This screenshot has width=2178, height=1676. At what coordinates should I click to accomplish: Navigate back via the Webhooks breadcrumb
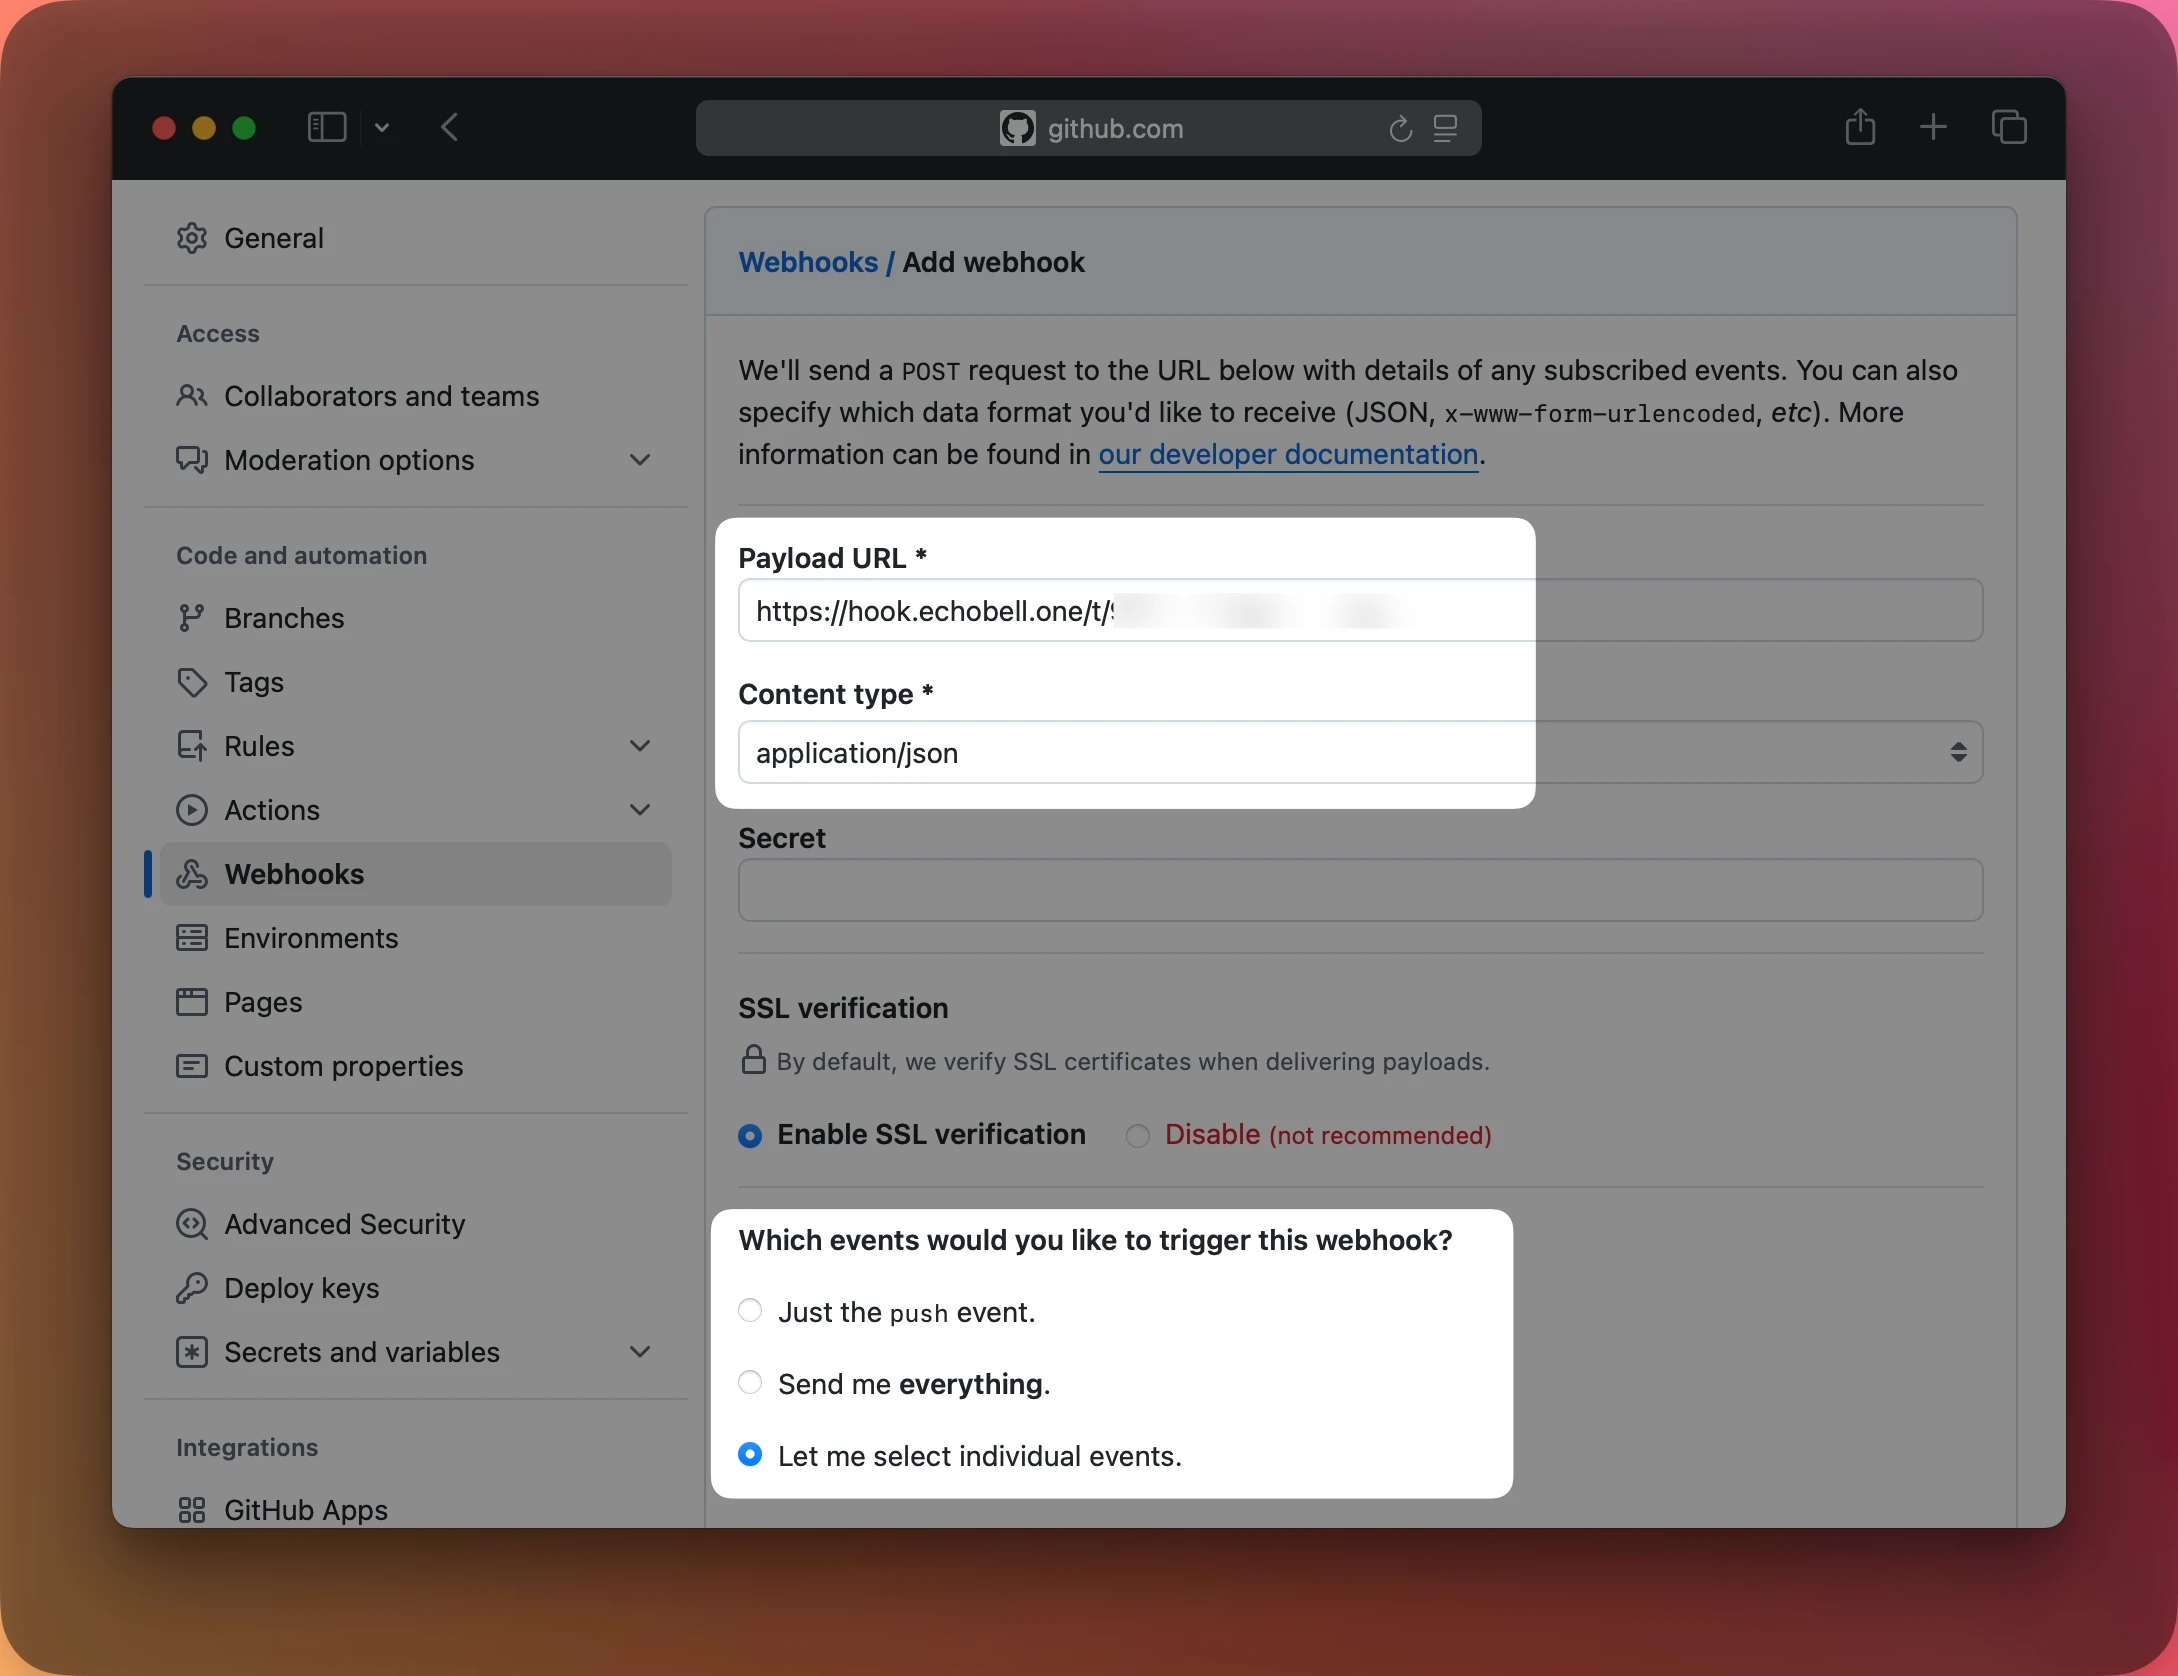point(808,262)
